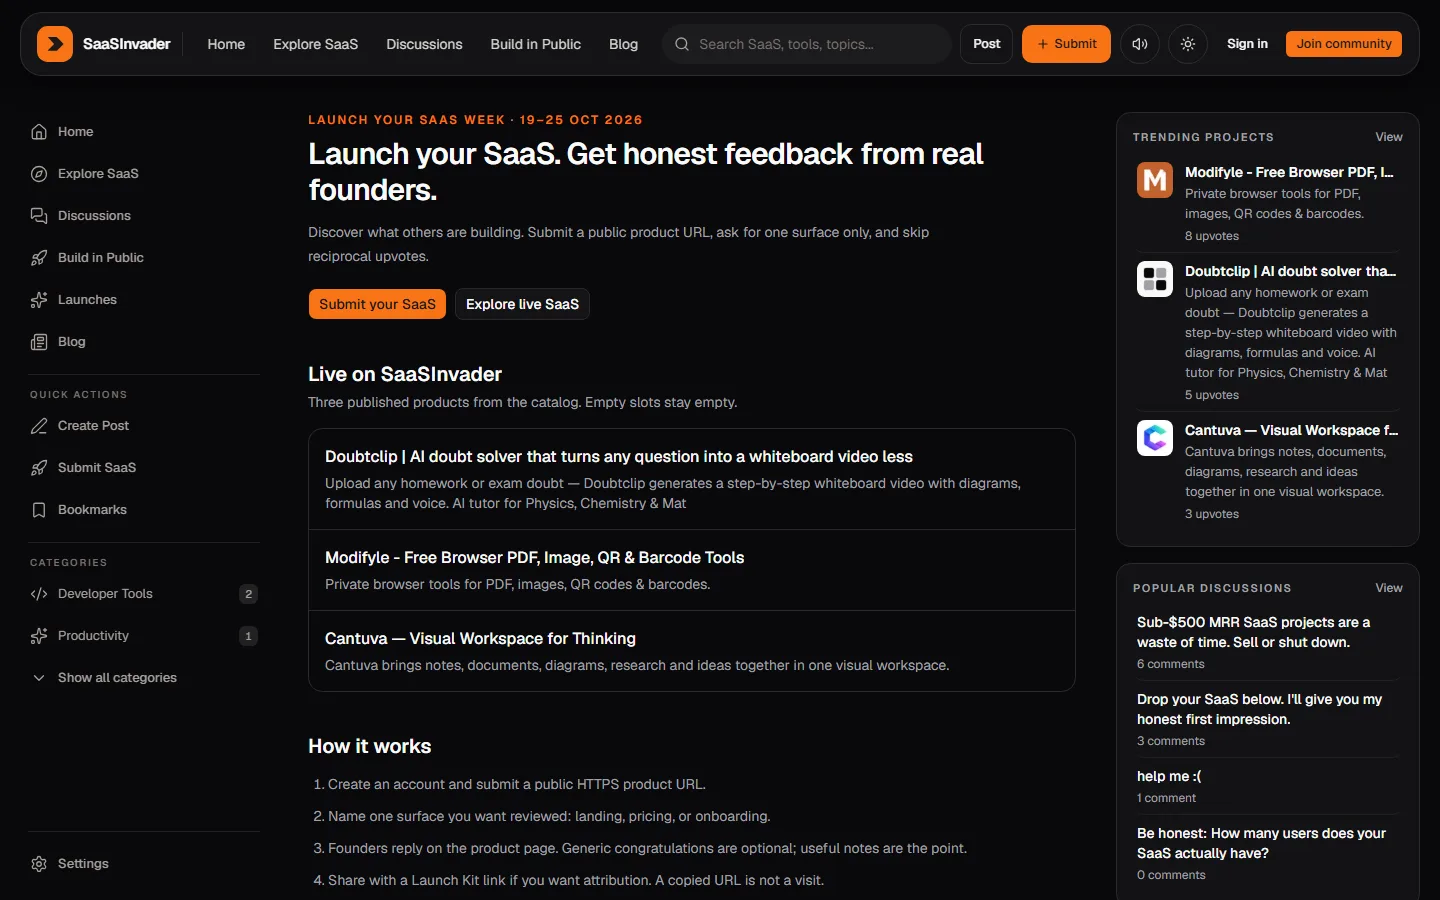Click Productivity count badge 1
The width and height of the screenshot is (1440, 900).
249,636
